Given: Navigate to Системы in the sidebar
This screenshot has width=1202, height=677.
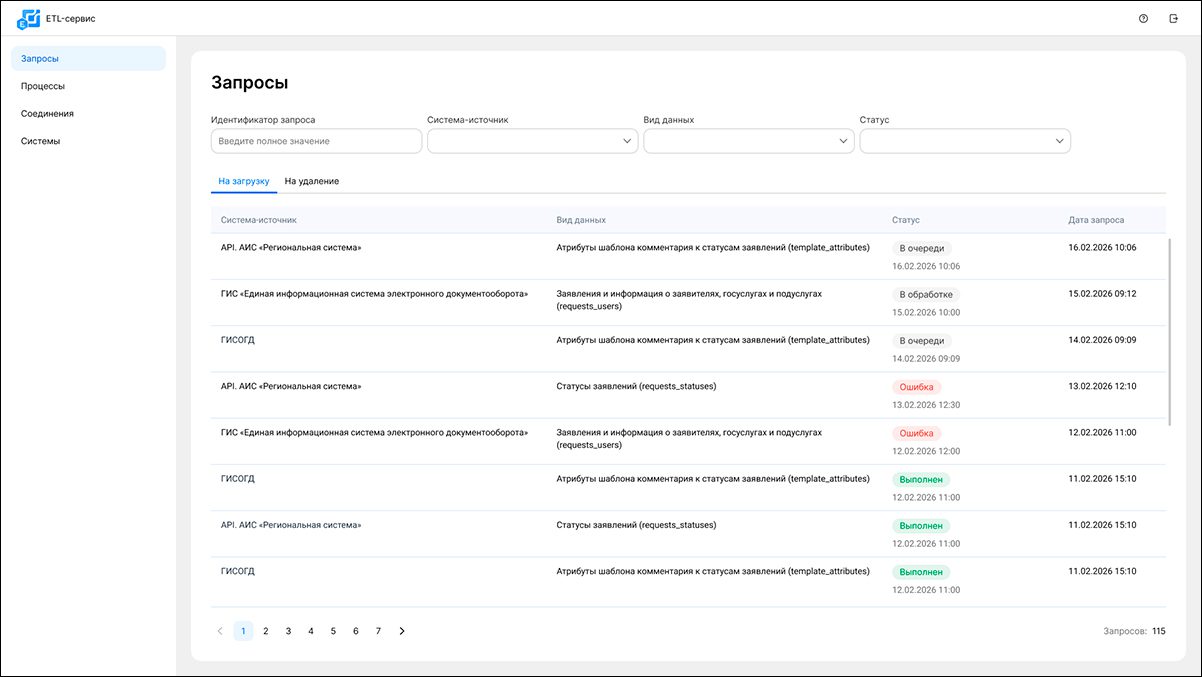Looking at the screenshot, I should [x=40, y=141].
